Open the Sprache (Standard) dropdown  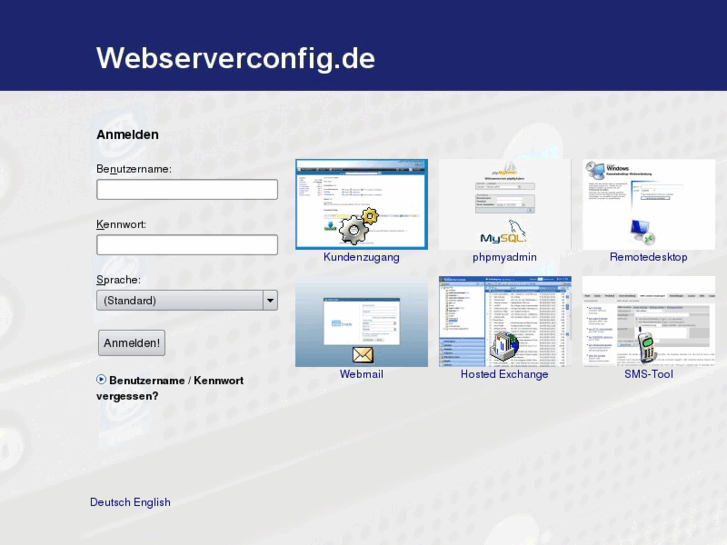point(187,300)
